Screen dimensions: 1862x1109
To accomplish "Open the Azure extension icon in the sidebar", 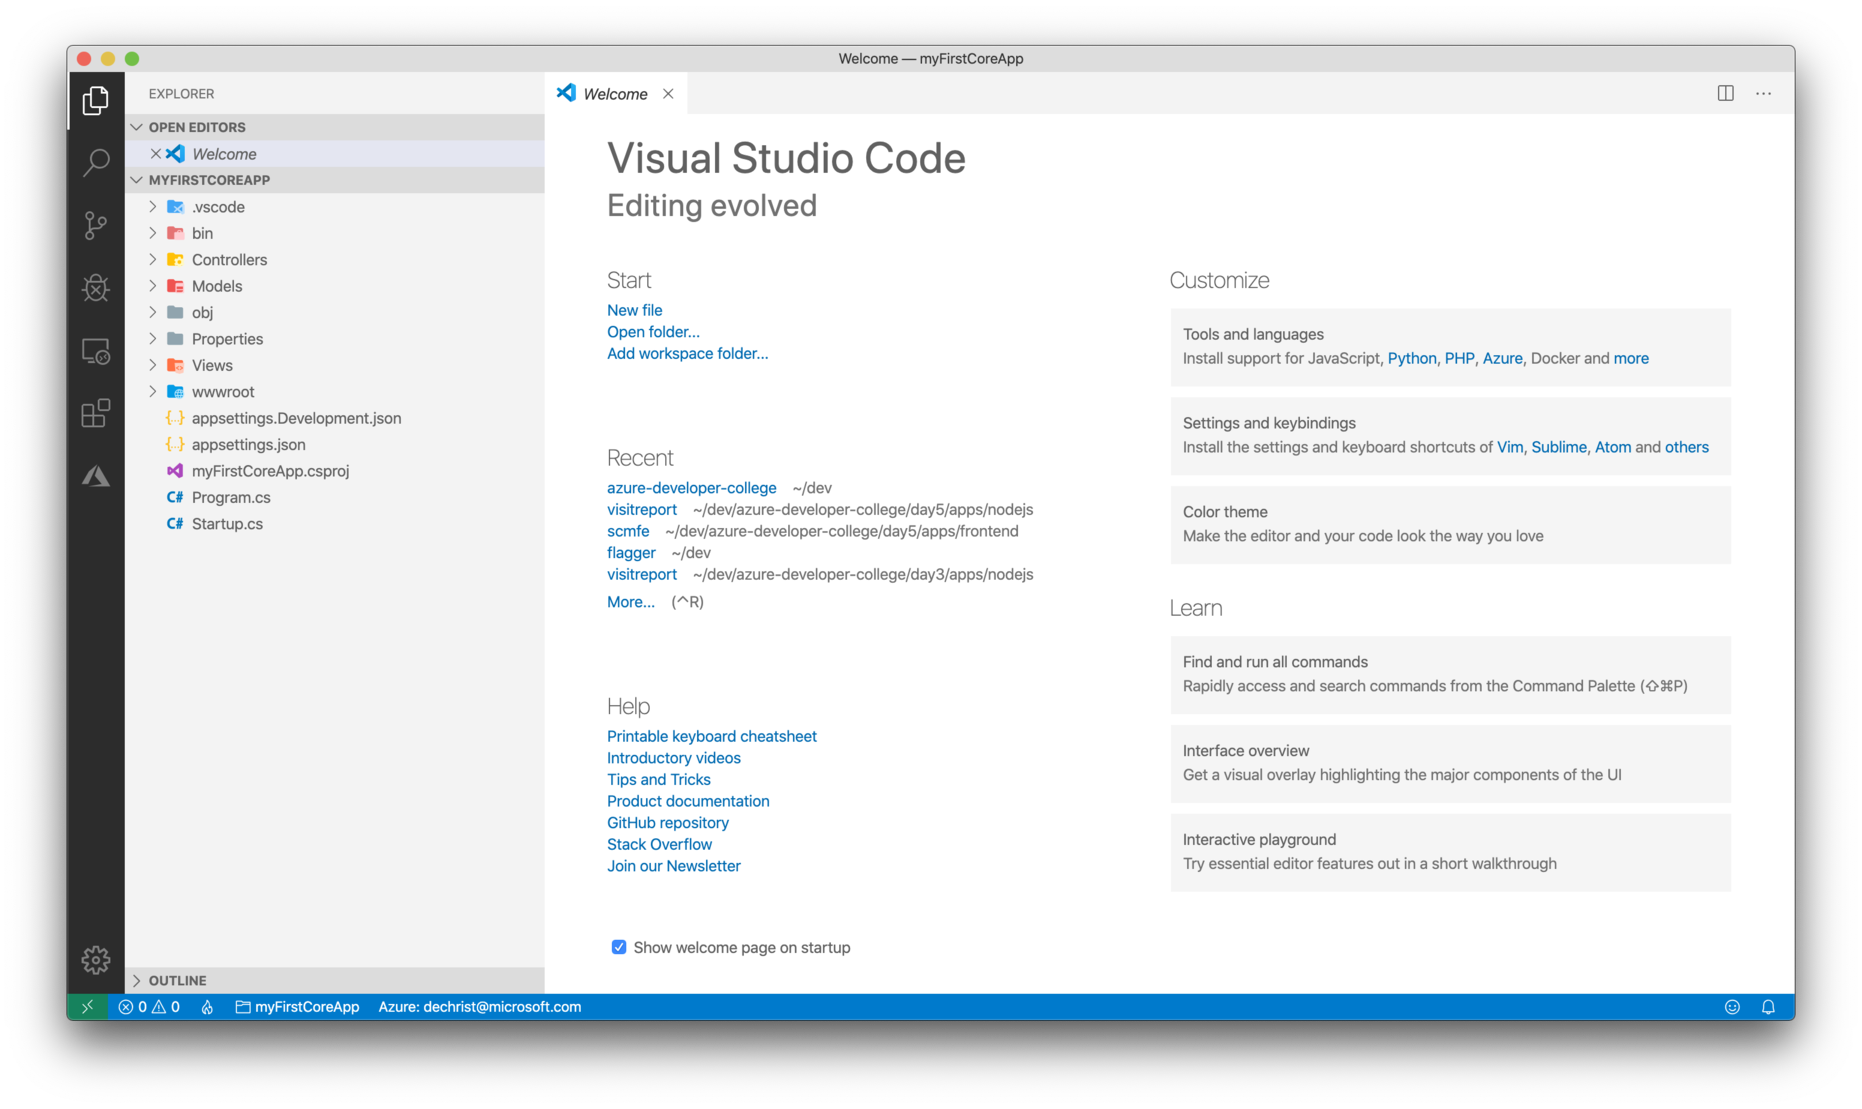I will click(x=95, y=476).
